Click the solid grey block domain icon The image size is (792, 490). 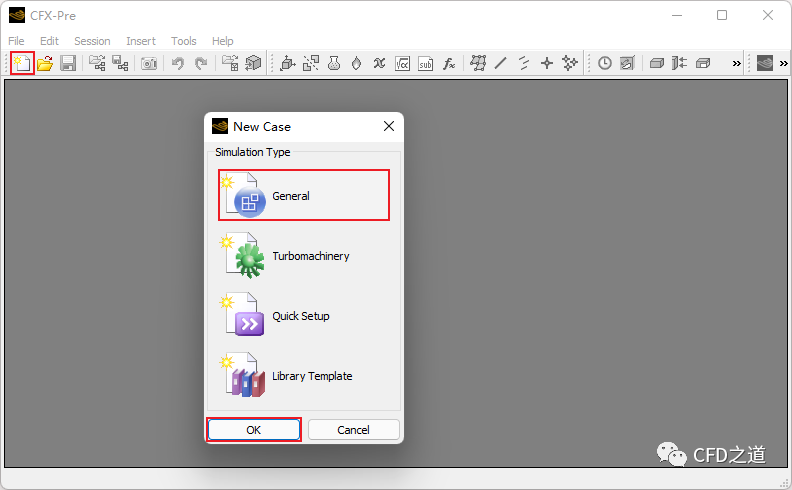point(657,63)
